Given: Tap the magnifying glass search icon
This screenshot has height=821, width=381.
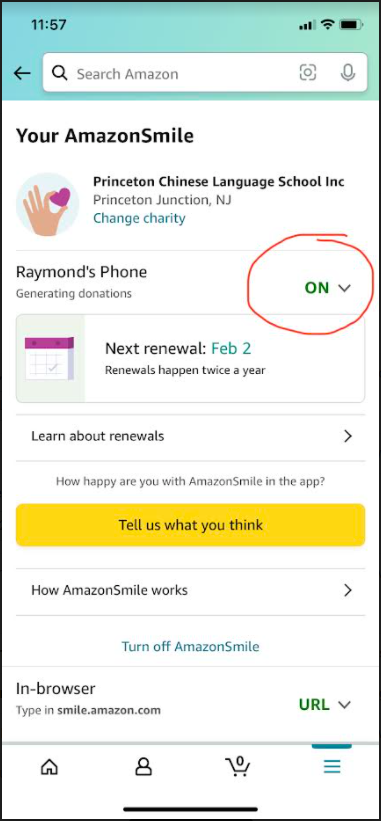Looking at the screenshot, I should pyautogui.click(x=60, y=73).
